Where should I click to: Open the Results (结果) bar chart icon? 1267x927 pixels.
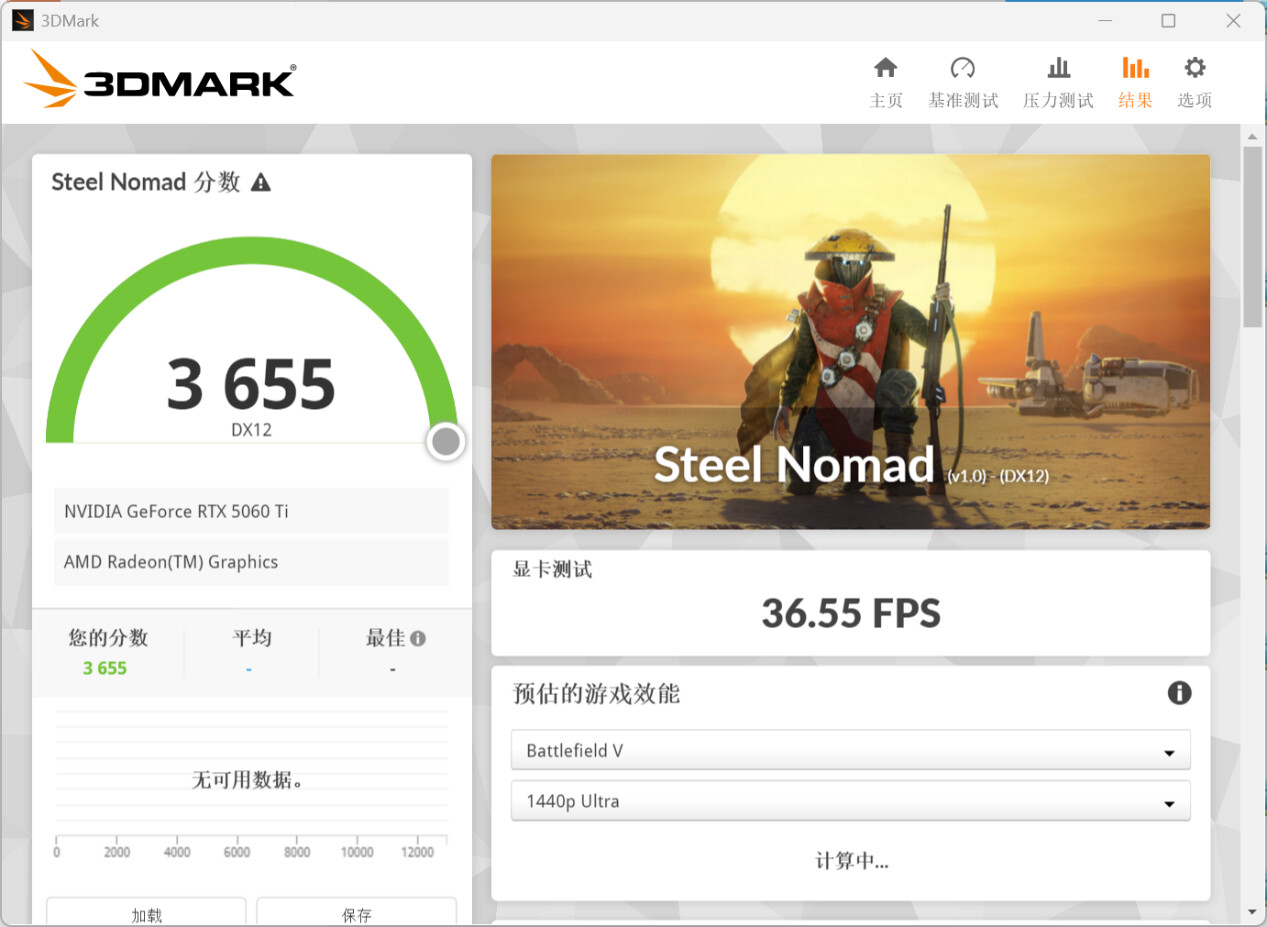point(1135,68)
